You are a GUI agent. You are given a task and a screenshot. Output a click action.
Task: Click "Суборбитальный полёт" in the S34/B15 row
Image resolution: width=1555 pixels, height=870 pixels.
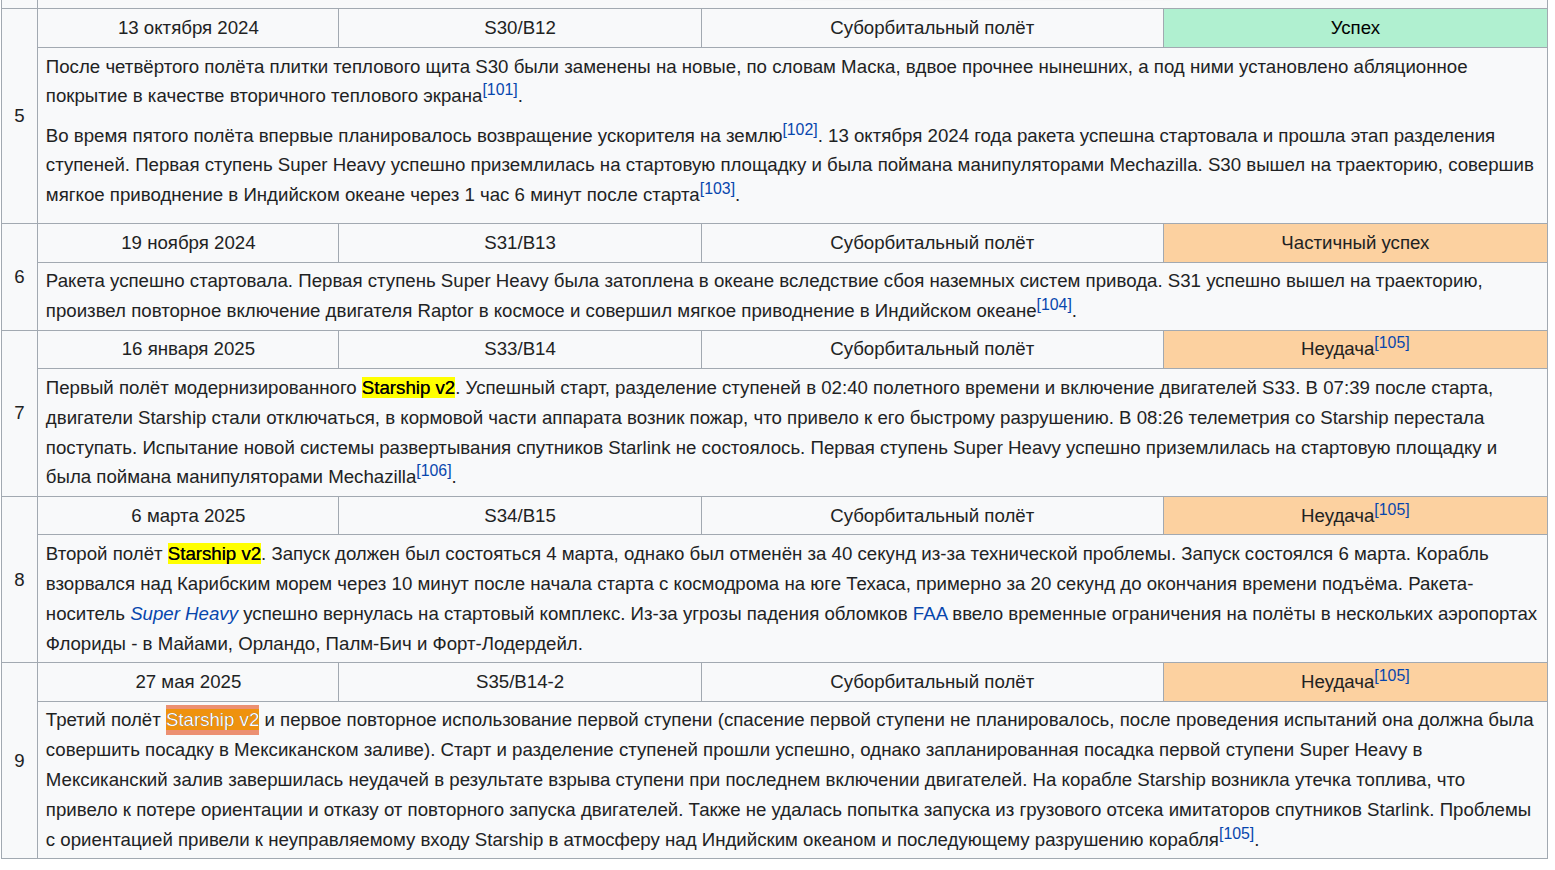point(932,516)
